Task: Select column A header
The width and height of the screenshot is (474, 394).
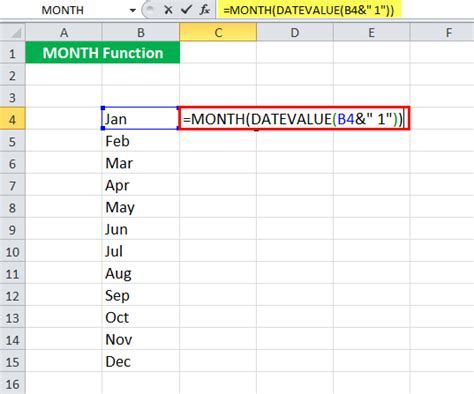Action: pos(64,33)
